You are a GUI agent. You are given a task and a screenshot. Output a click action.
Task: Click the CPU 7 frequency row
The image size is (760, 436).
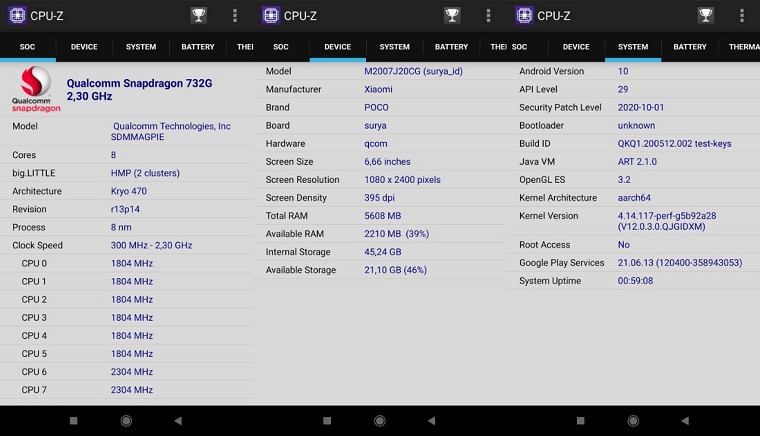127,390
